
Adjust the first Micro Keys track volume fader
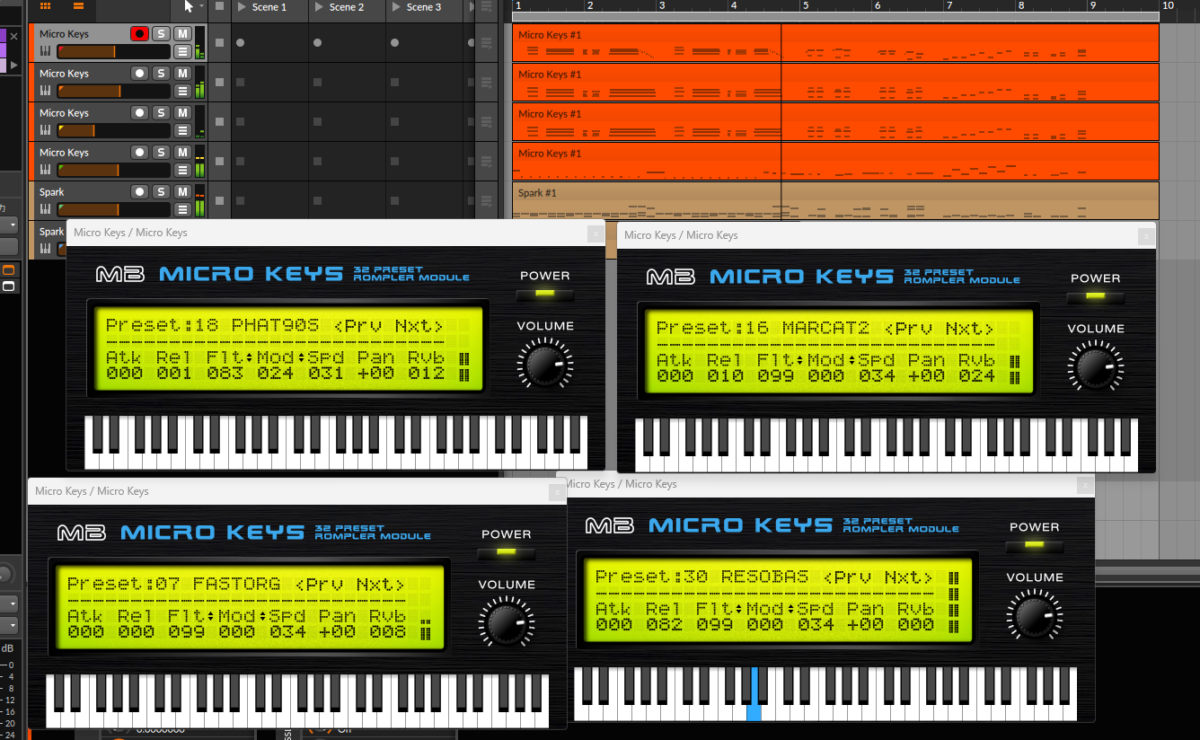[114, 51]
